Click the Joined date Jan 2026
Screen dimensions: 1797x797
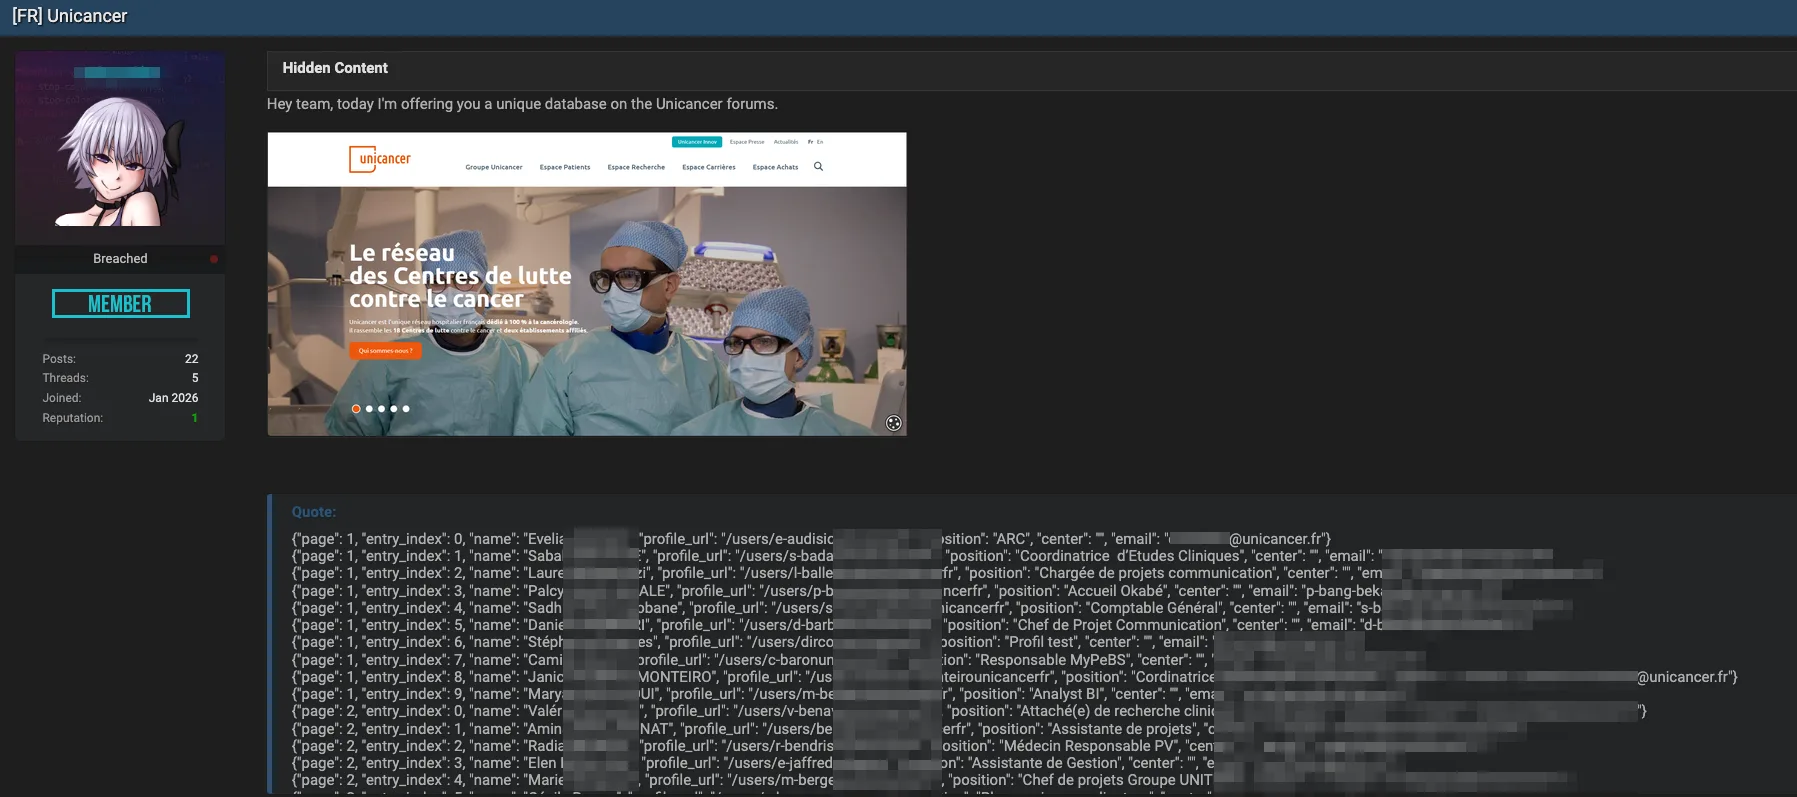[173, 398]
